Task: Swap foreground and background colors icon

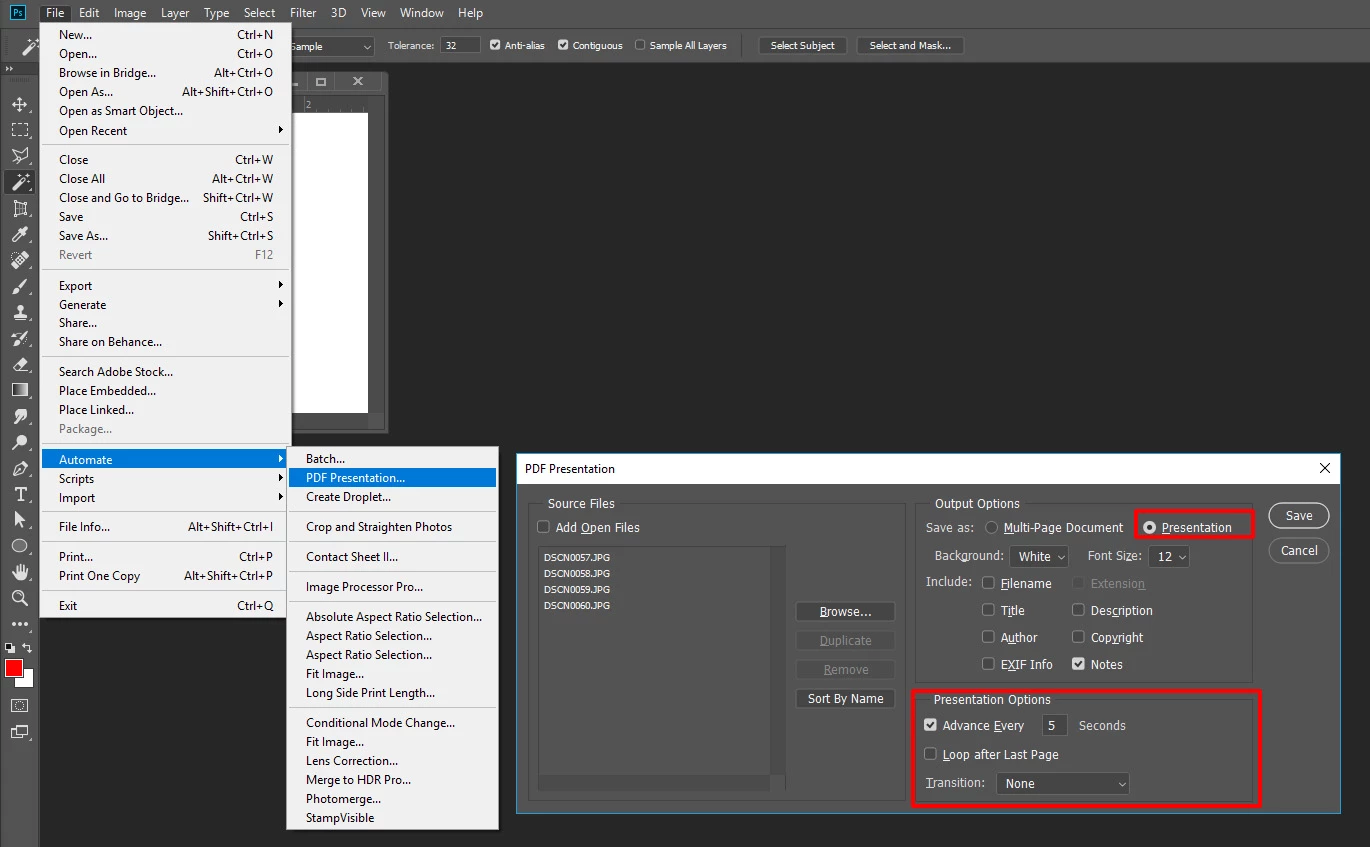Action: (x=28, y=648)
